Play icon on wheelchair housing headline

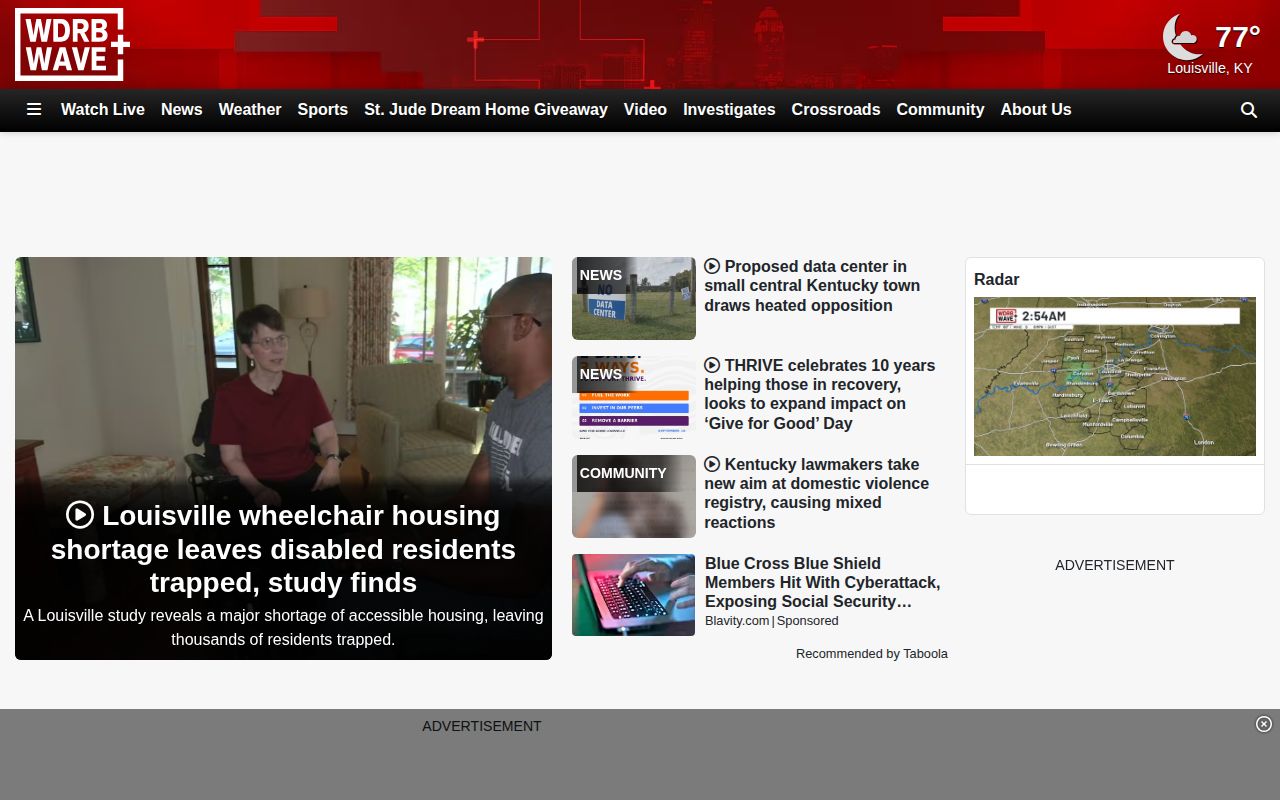click(80, 515)
